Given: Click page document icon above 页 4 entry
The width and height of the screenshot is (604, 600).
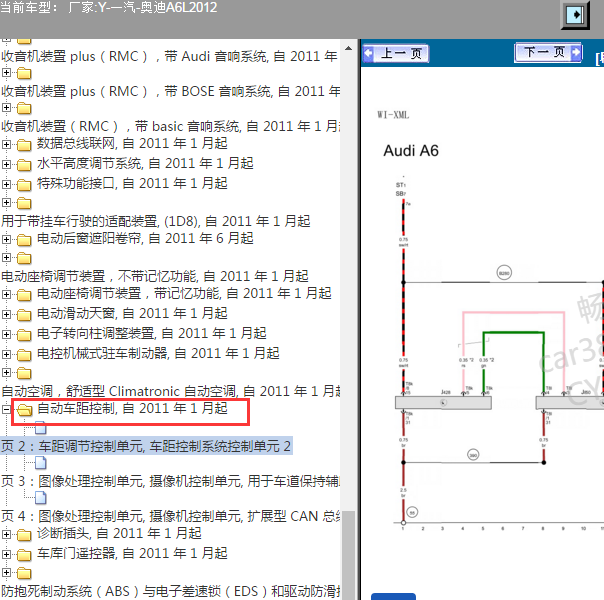Looking at the screenshot, I should 41,498.
